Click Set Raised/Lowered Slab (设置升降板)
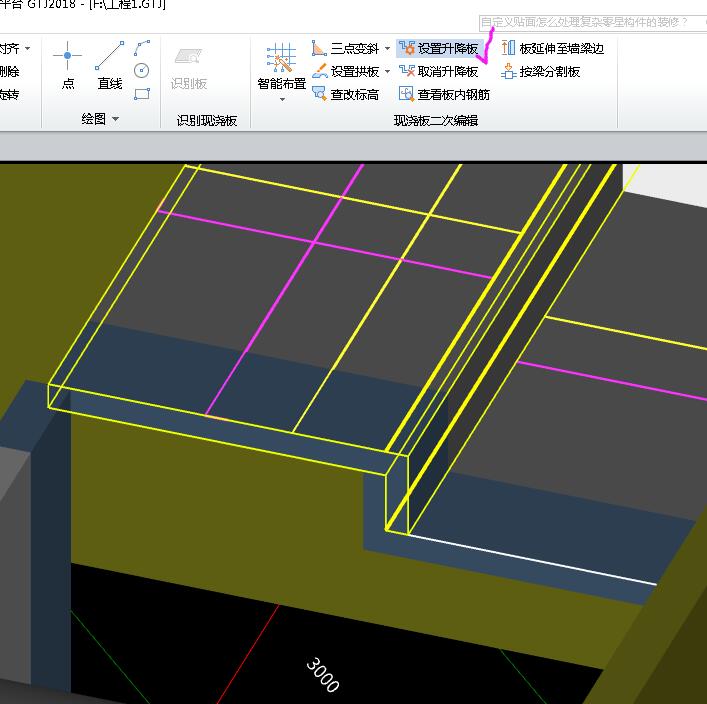Screen dimensions: 707x704 439,48
